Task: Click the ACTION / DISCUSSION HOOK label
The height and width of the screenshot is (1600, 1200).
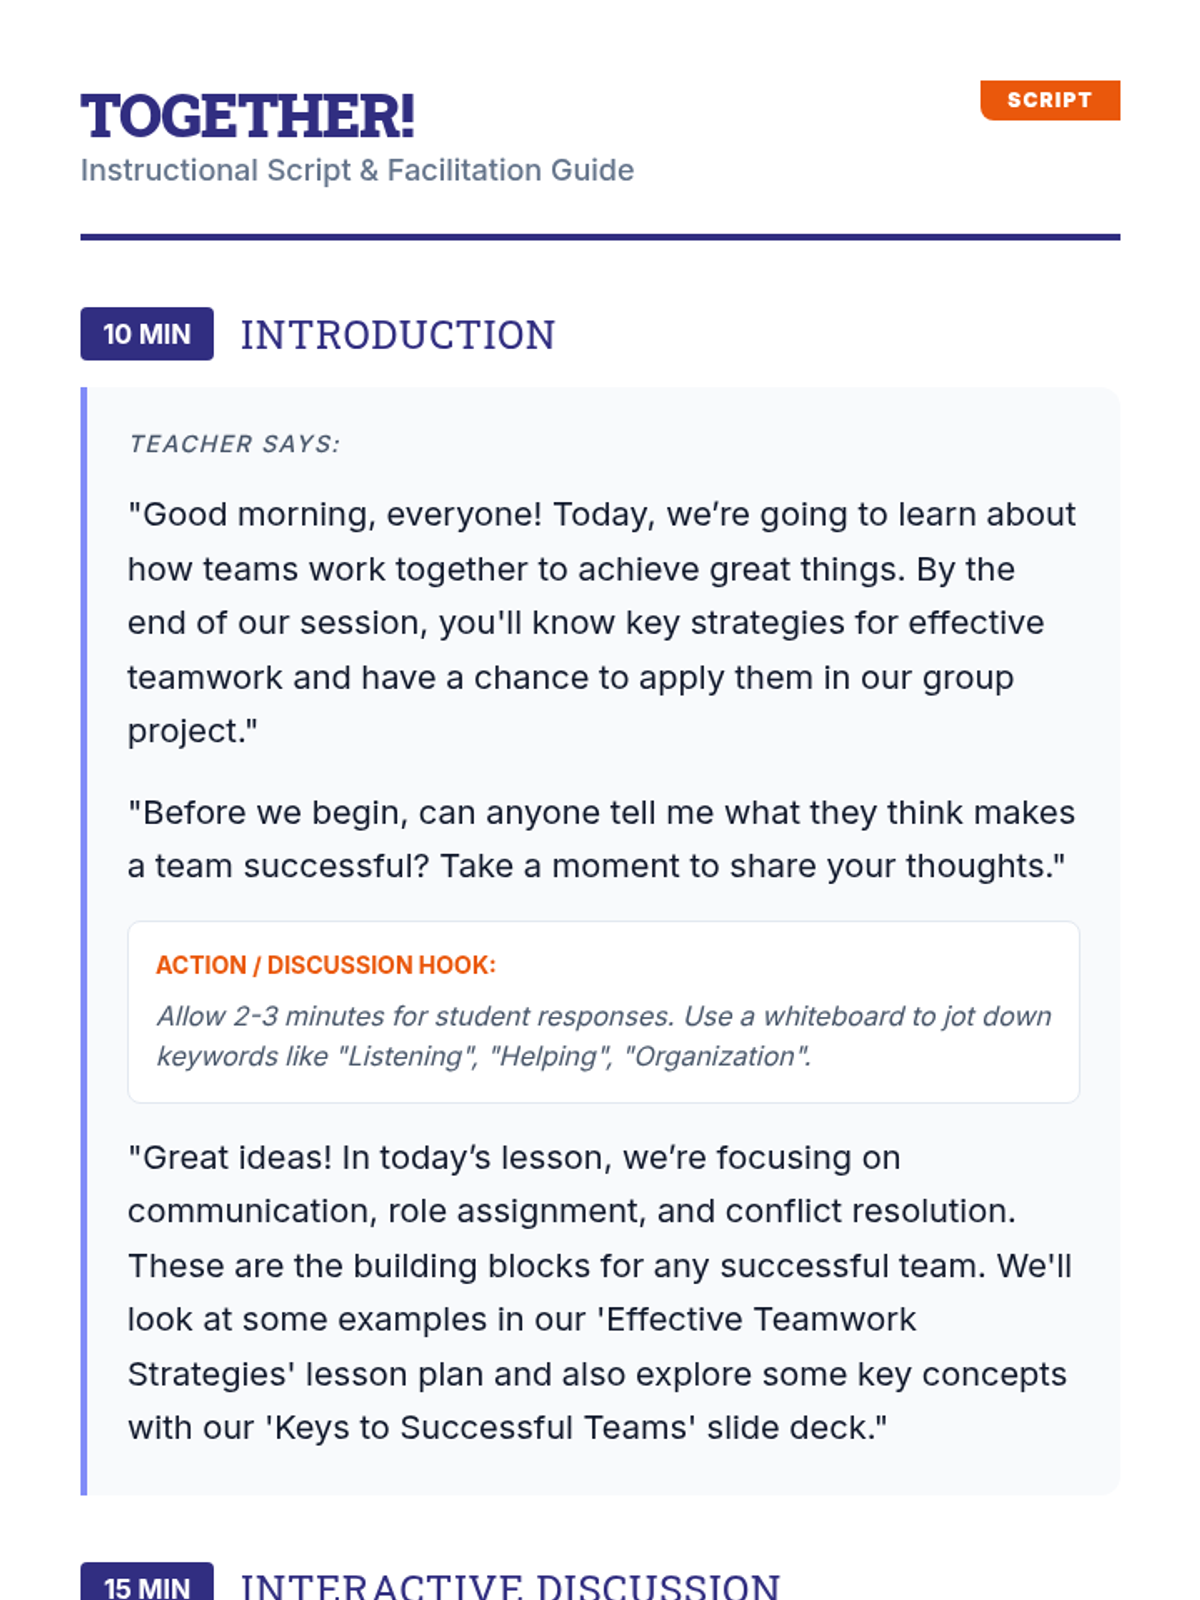Action: 325,965
